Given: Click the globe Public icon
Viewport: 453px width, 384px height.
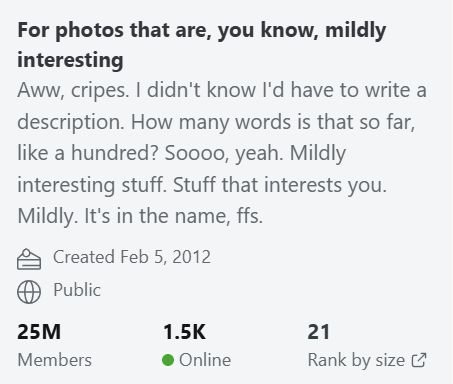Looking at the screenshot, I should point(29,292).
